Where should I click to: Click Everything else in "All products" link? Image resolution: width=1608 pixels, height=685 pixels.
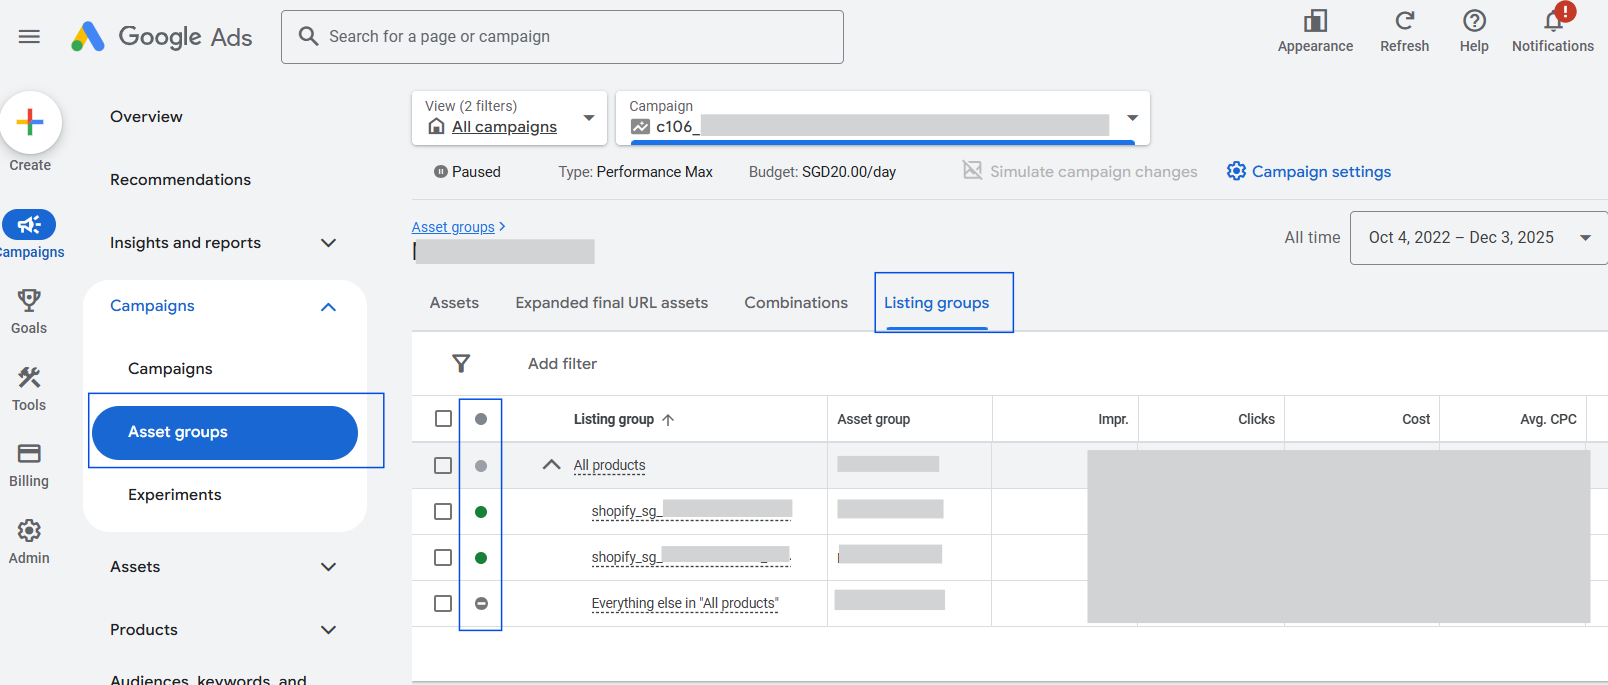click(x=685, y=603)
